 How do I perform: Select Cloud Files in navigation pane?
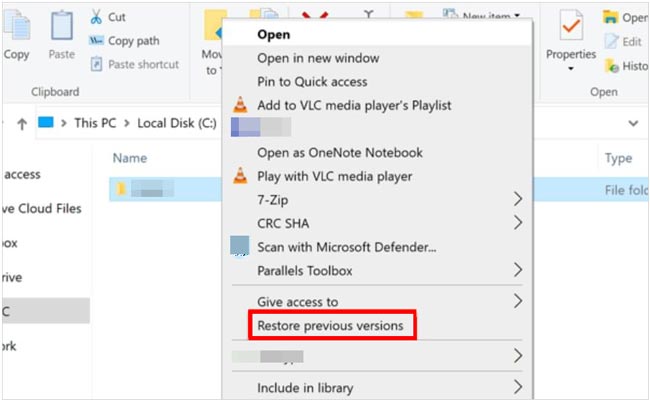pos(42,209)
